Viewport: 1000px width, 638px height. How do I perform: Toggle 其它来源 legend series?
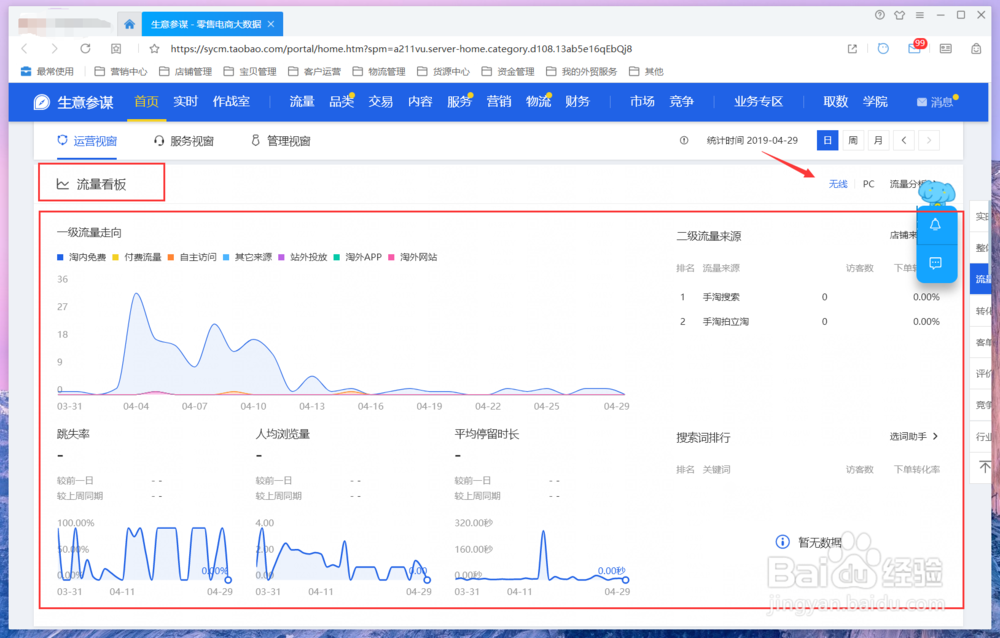247,257
